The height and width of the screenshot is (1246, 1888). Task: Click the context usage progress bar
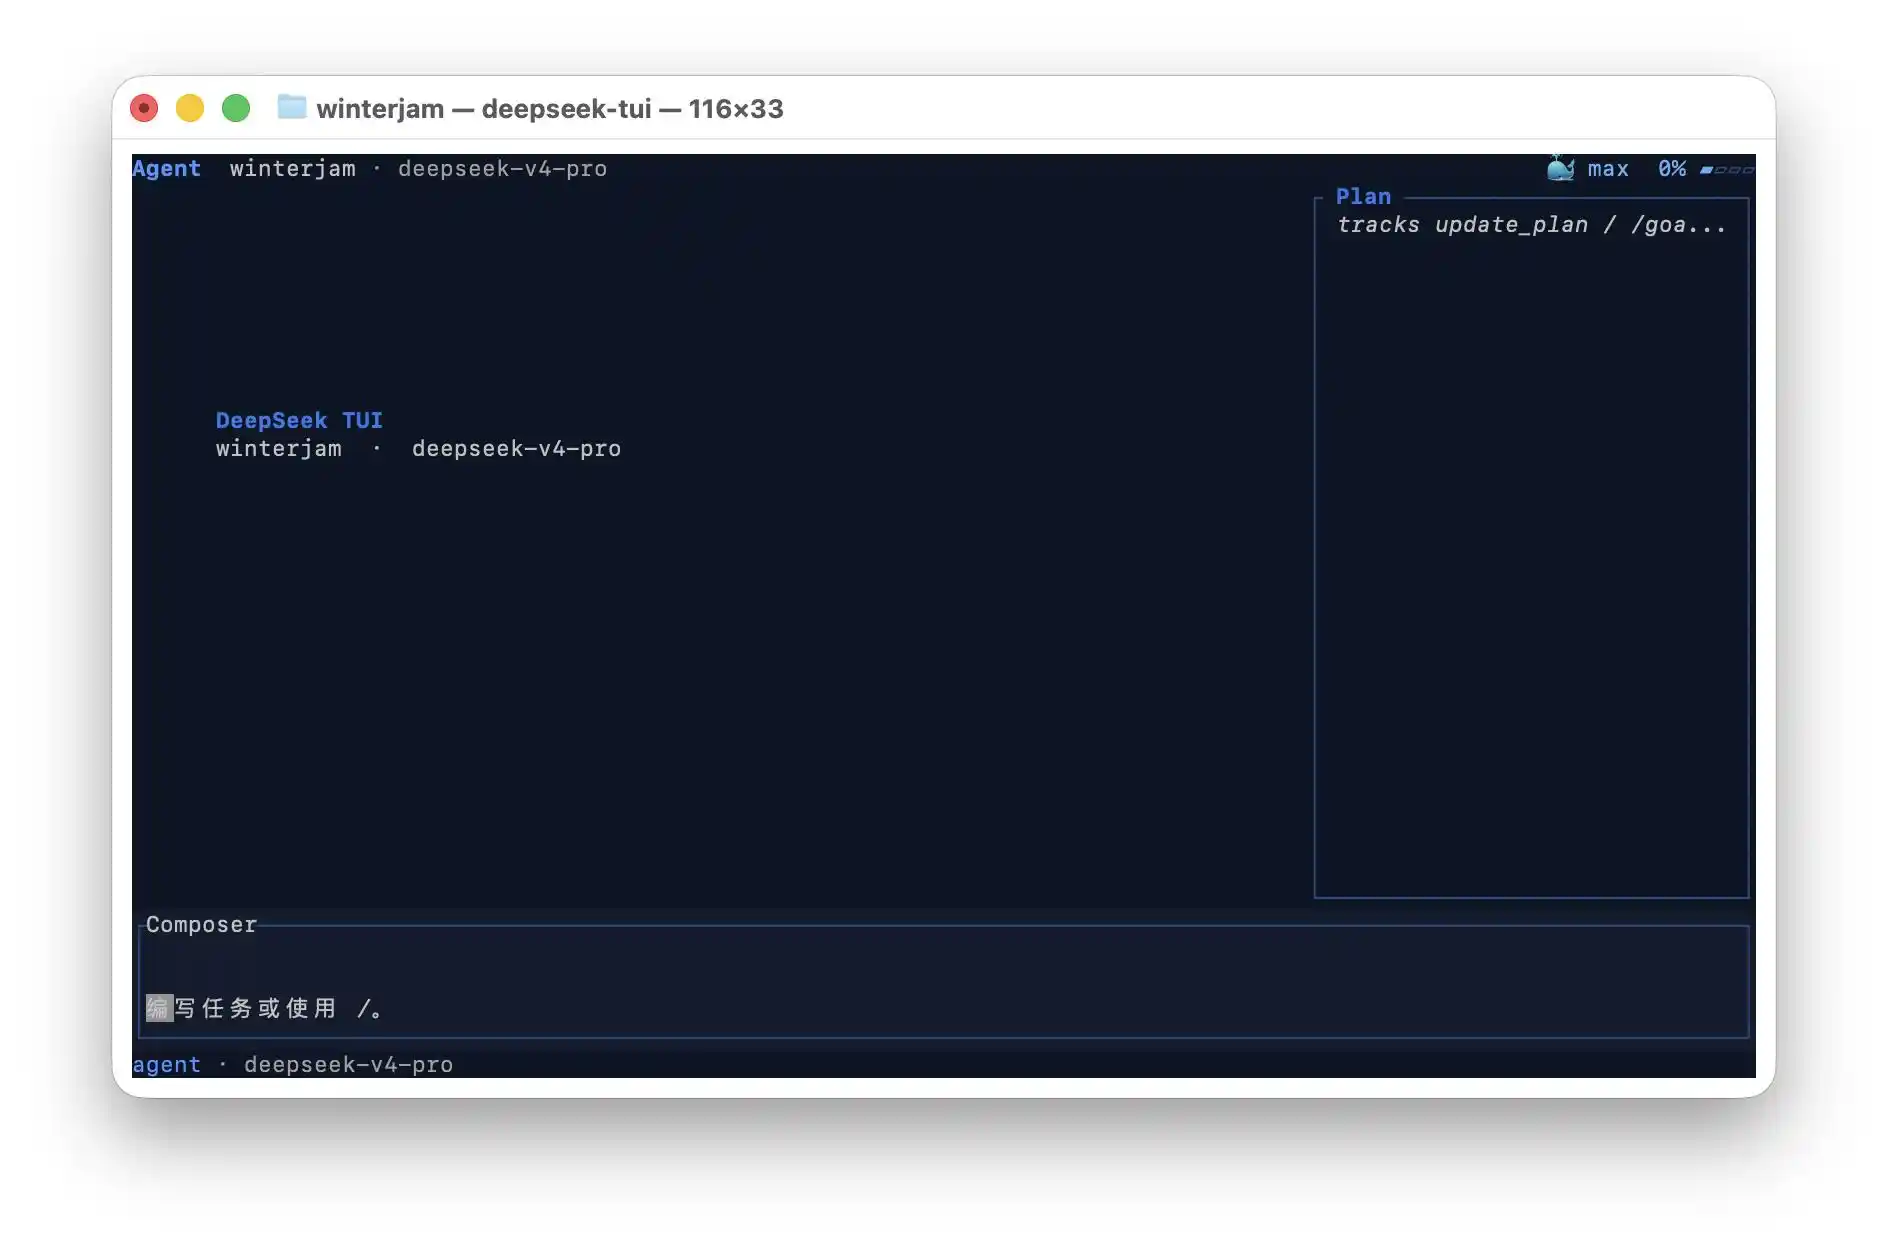pyautogui.click(x=1727, y=169)
